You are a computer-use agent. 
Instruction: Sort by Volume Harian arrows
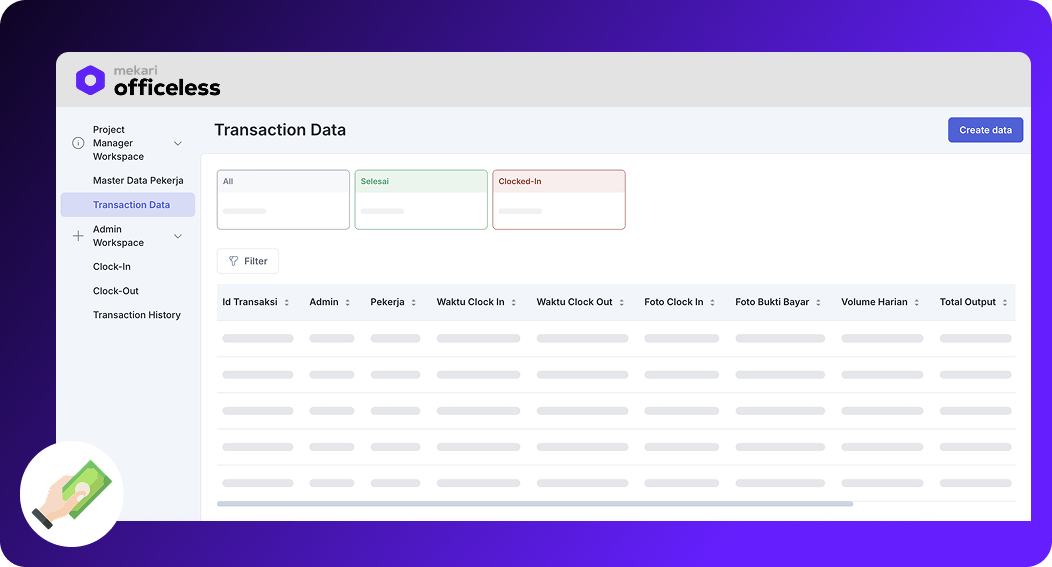(916, 303)
